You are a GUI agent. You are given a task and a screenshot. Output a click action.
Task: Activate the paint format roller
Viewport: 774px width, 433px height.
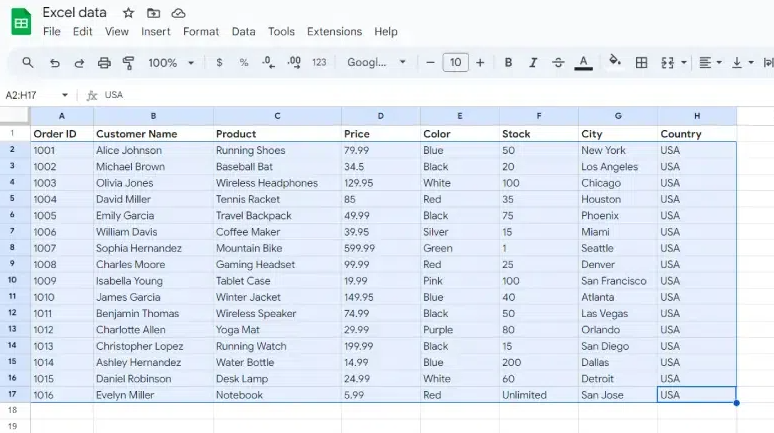[x=128, y=63]
